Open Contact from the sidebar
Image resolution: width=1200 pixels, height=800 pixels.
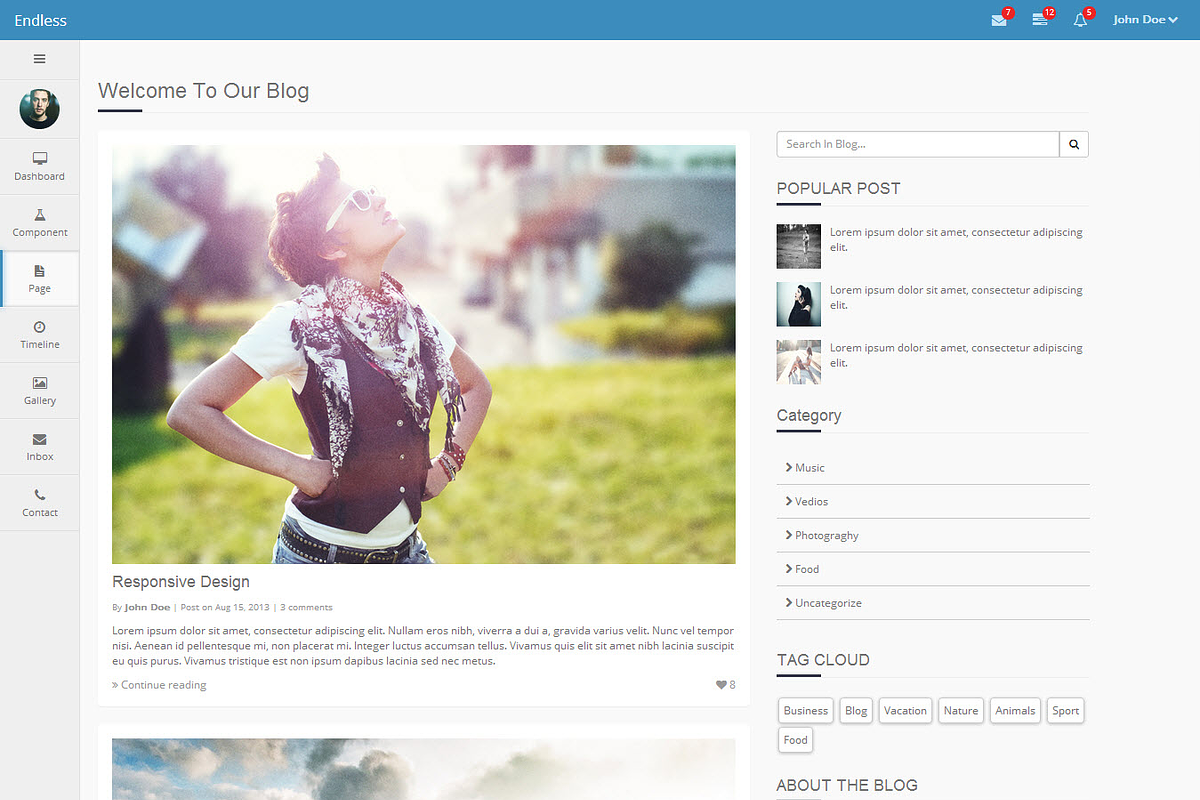[40, 503]
